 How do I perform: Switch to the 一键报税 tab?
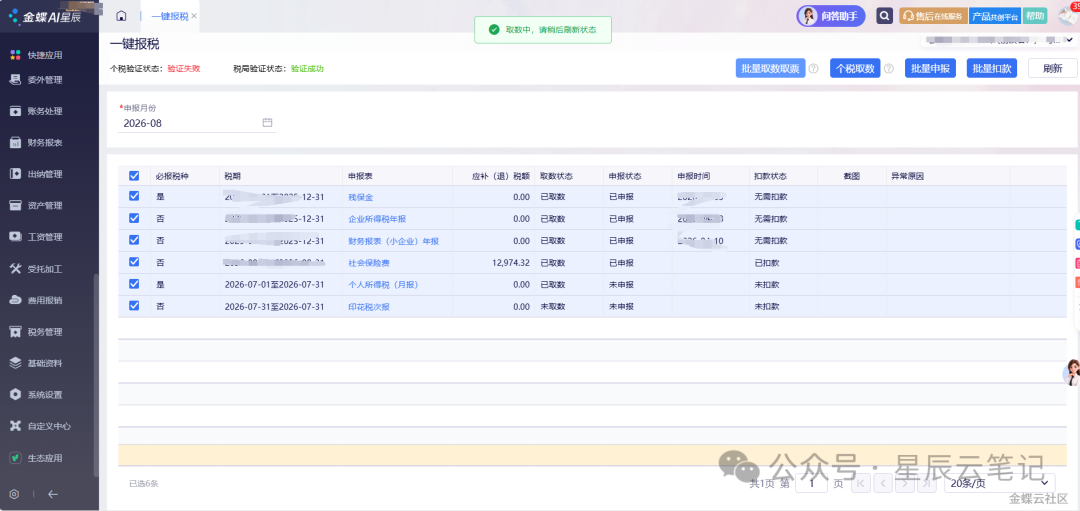pyautogui.click(x=169, y=16)
